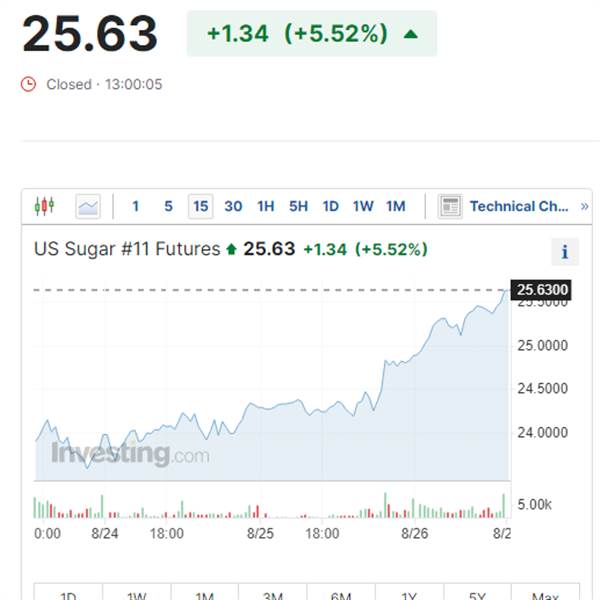
Task: Click the green triangle next to +5.52%
Action: (x=411, y=34)
